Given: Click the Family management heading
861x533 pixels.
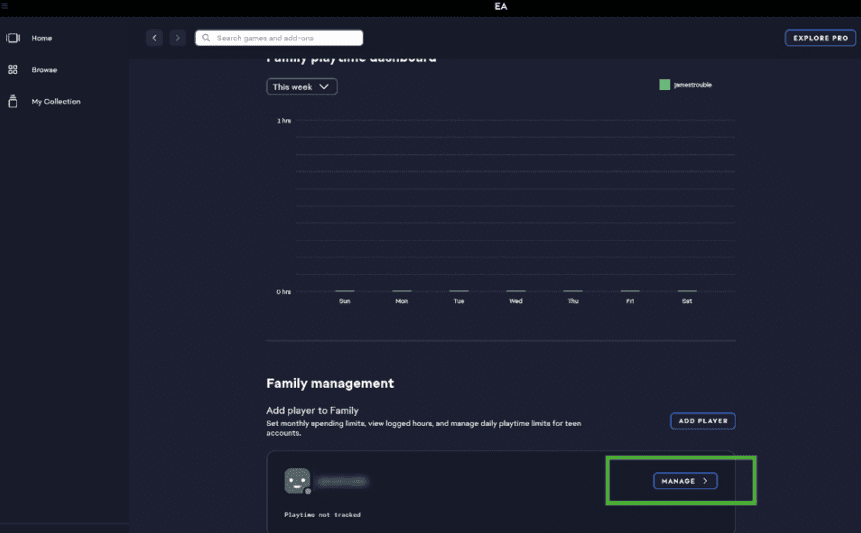Looking at the screenshot, I should (x=330, y=383).
